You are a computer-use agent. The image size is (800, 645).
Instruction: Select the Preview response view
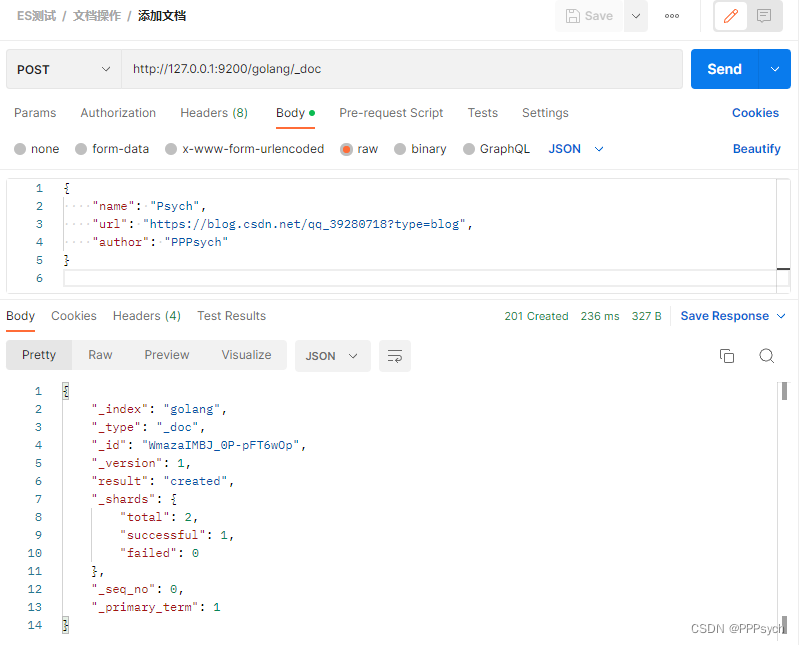click(167, 355)
